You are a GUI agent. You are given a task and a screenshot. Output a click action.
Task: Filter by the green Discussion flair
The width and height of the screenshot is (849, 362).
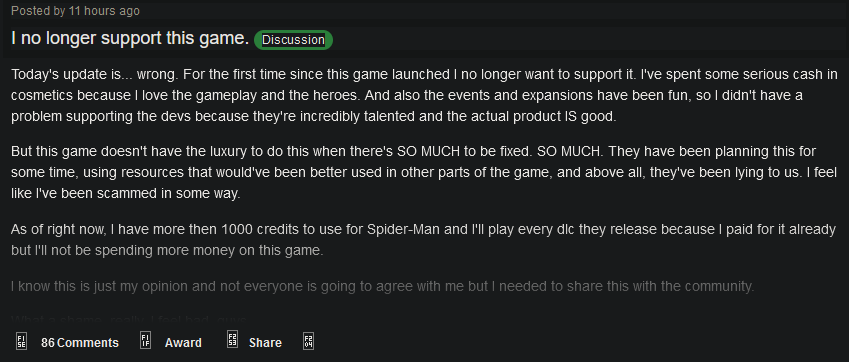point(293,40)
